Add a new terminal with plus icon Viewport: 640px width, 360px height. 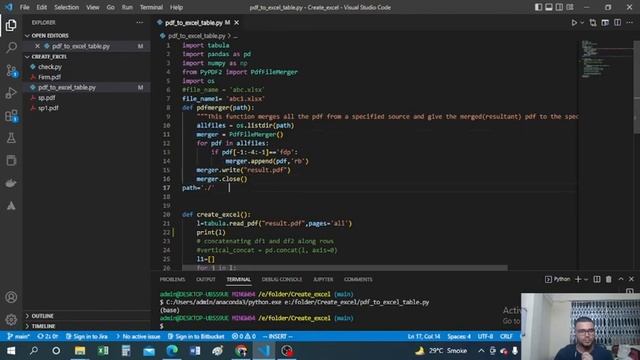[578, 279]
